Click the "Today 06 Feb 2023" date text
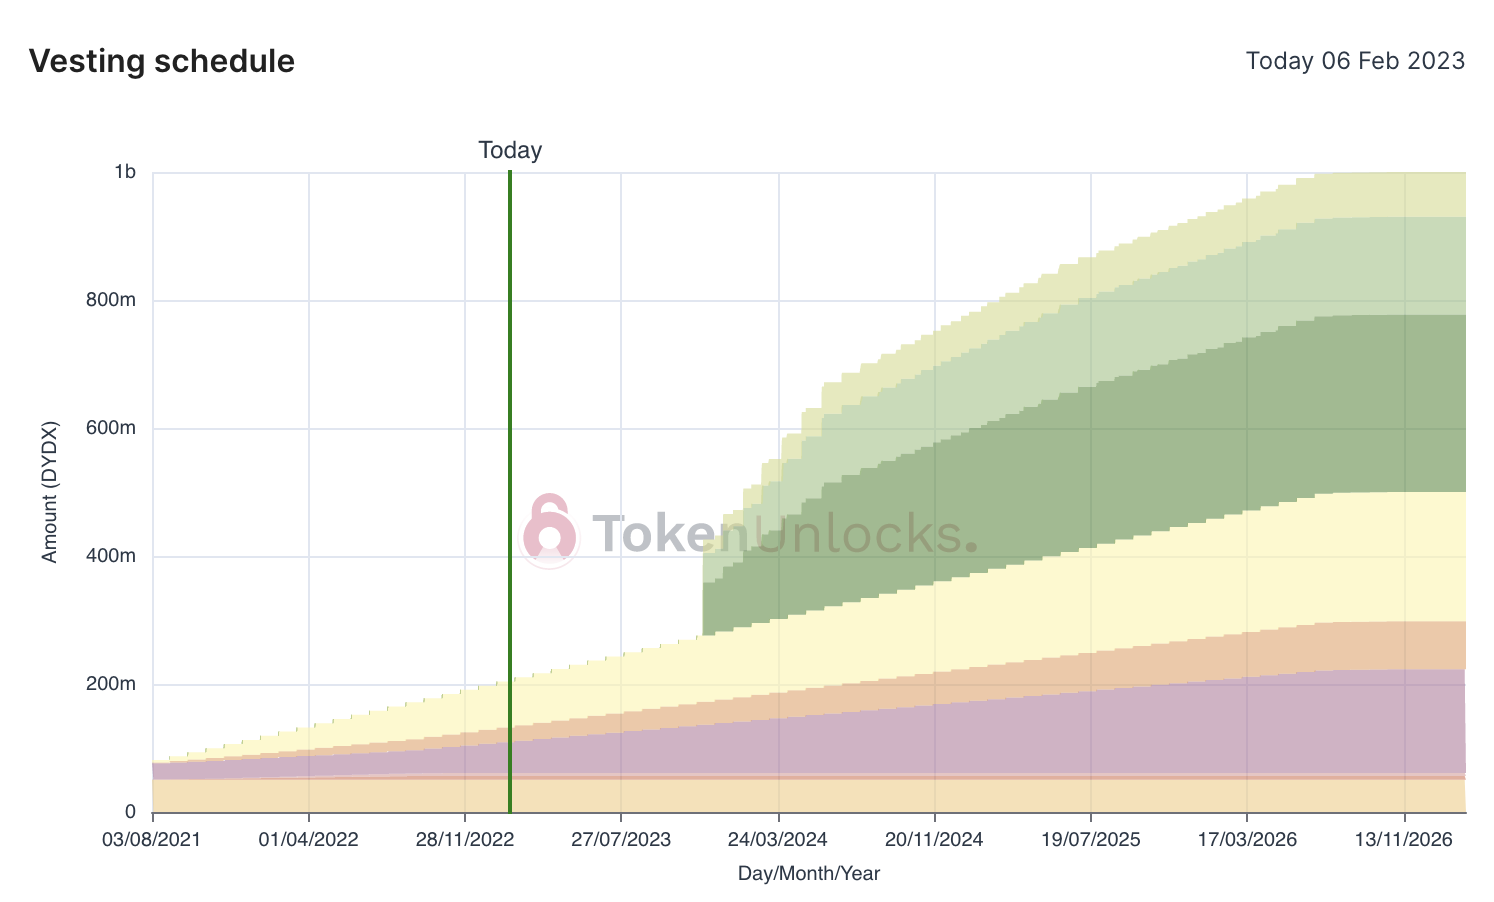This screenshot has width=1494, height=902. click(x=1355, y=61)
